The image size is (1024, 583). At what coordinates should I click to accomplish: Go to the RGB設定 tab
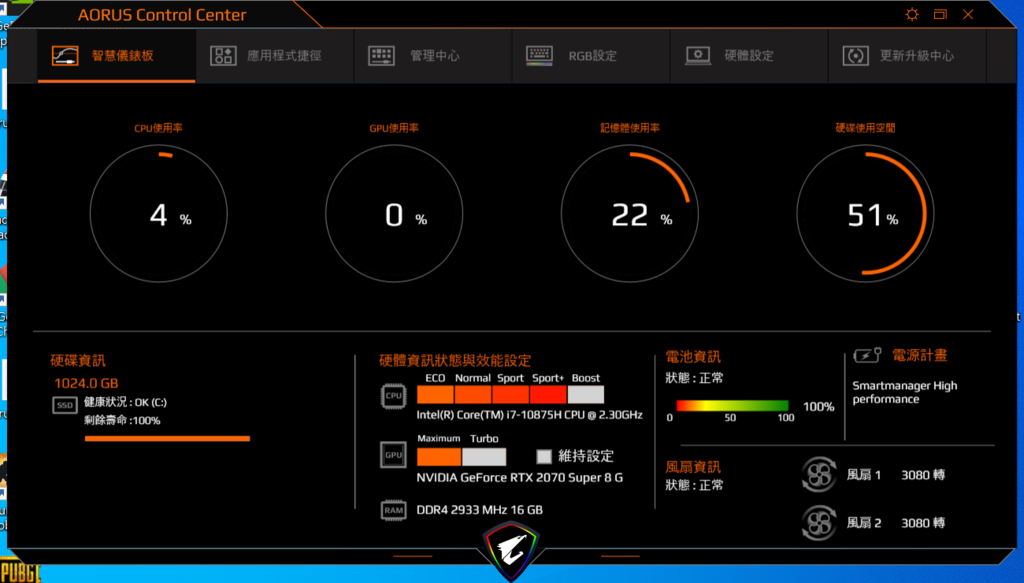(x=590, y=55)
